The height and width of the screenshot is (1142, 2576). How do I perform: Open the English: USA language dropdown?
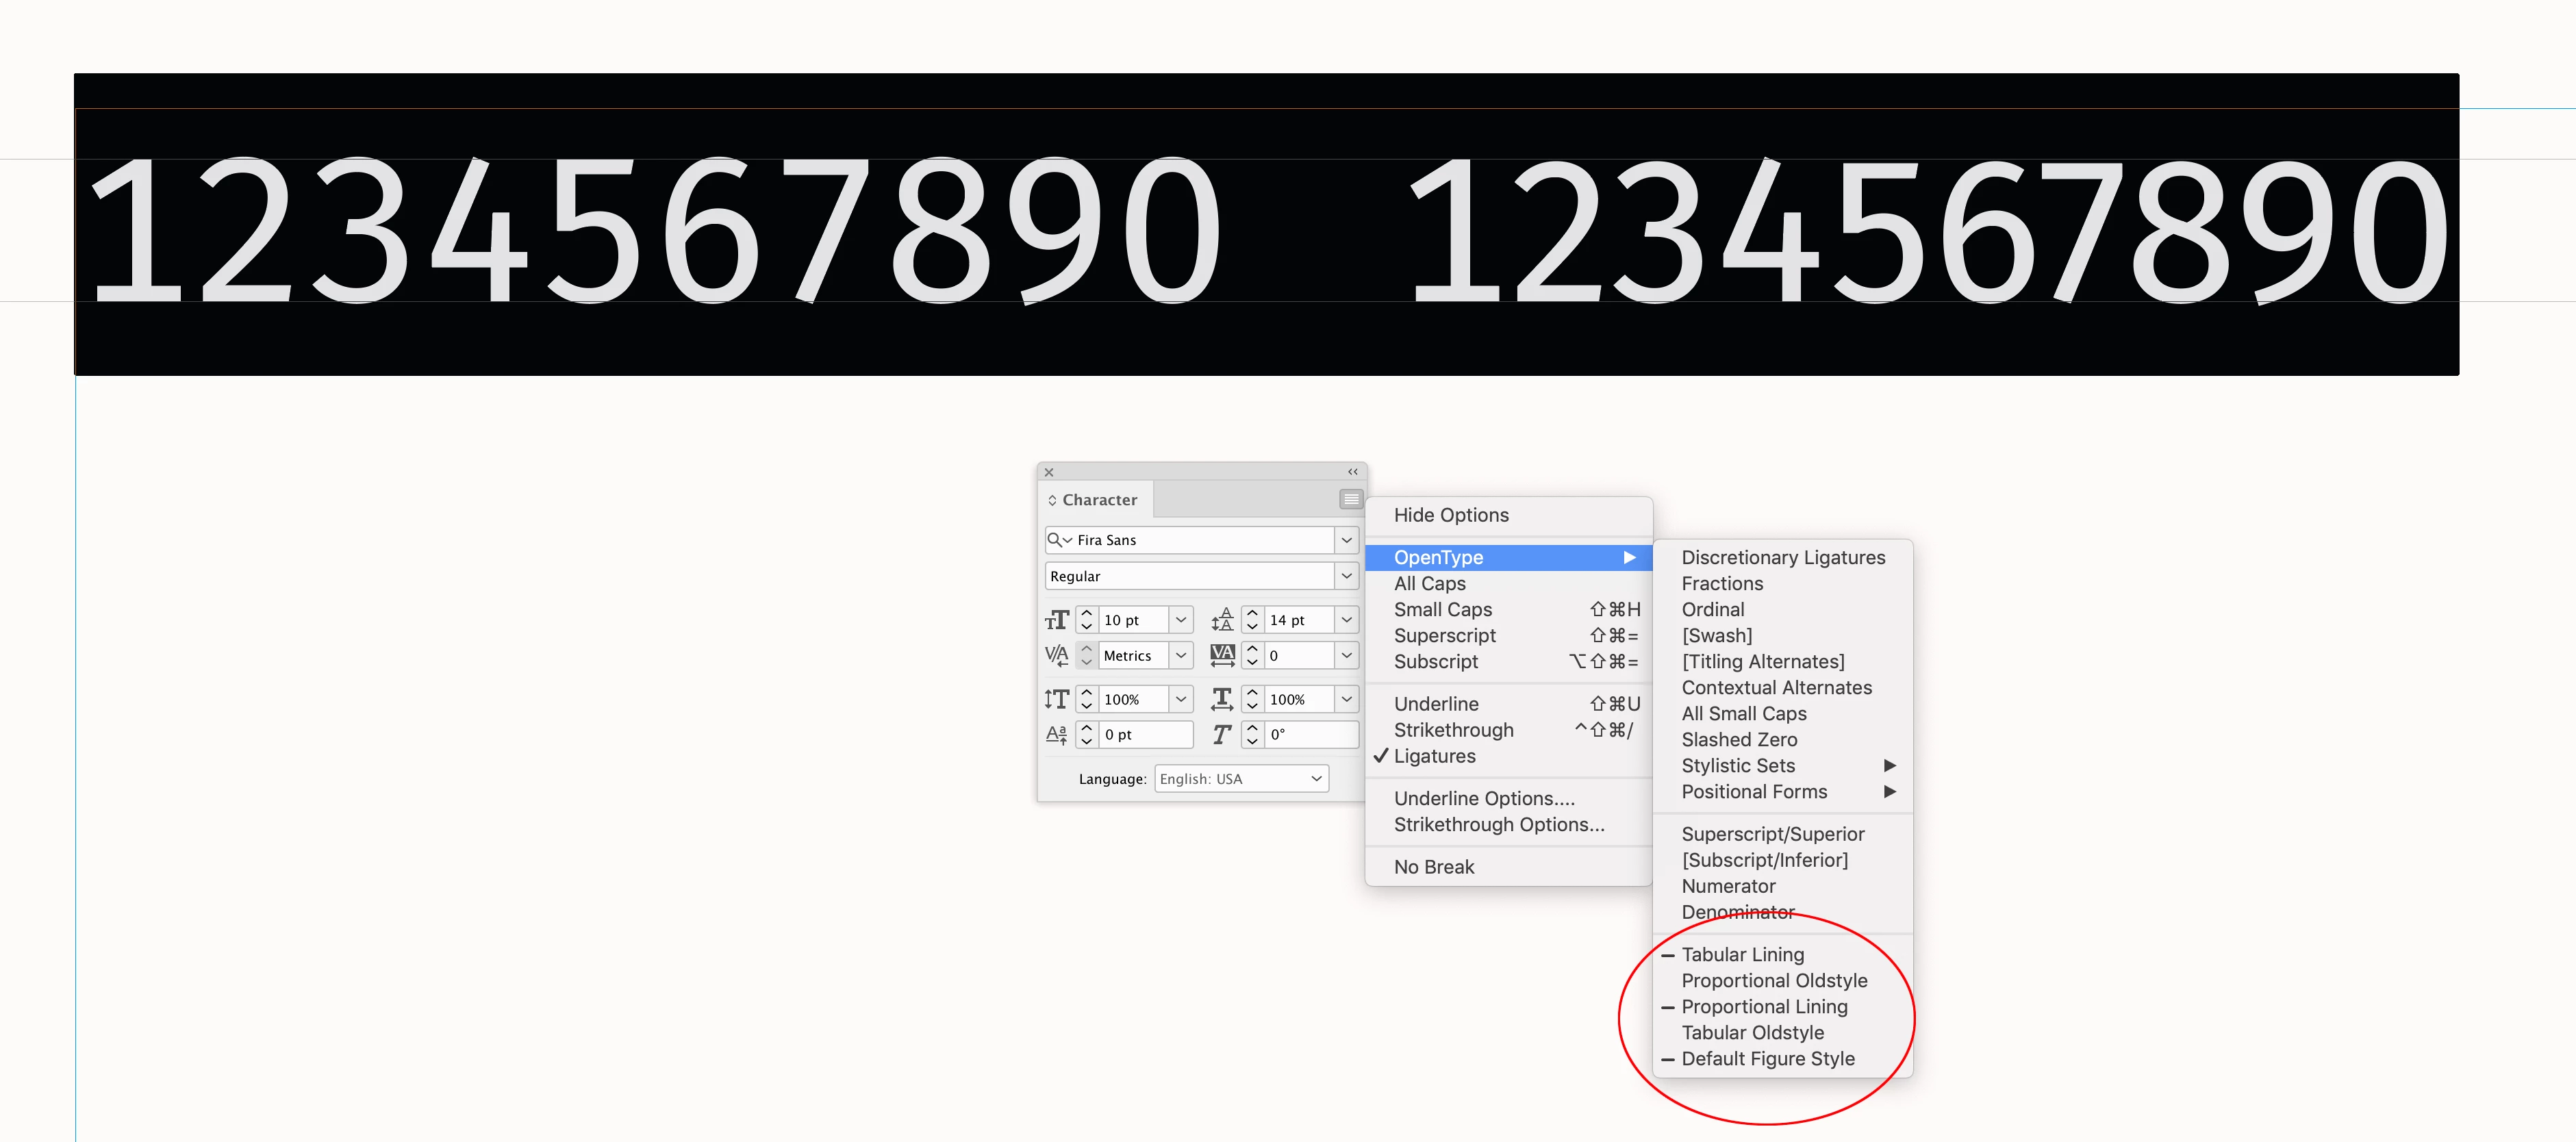click(1316, 779)
